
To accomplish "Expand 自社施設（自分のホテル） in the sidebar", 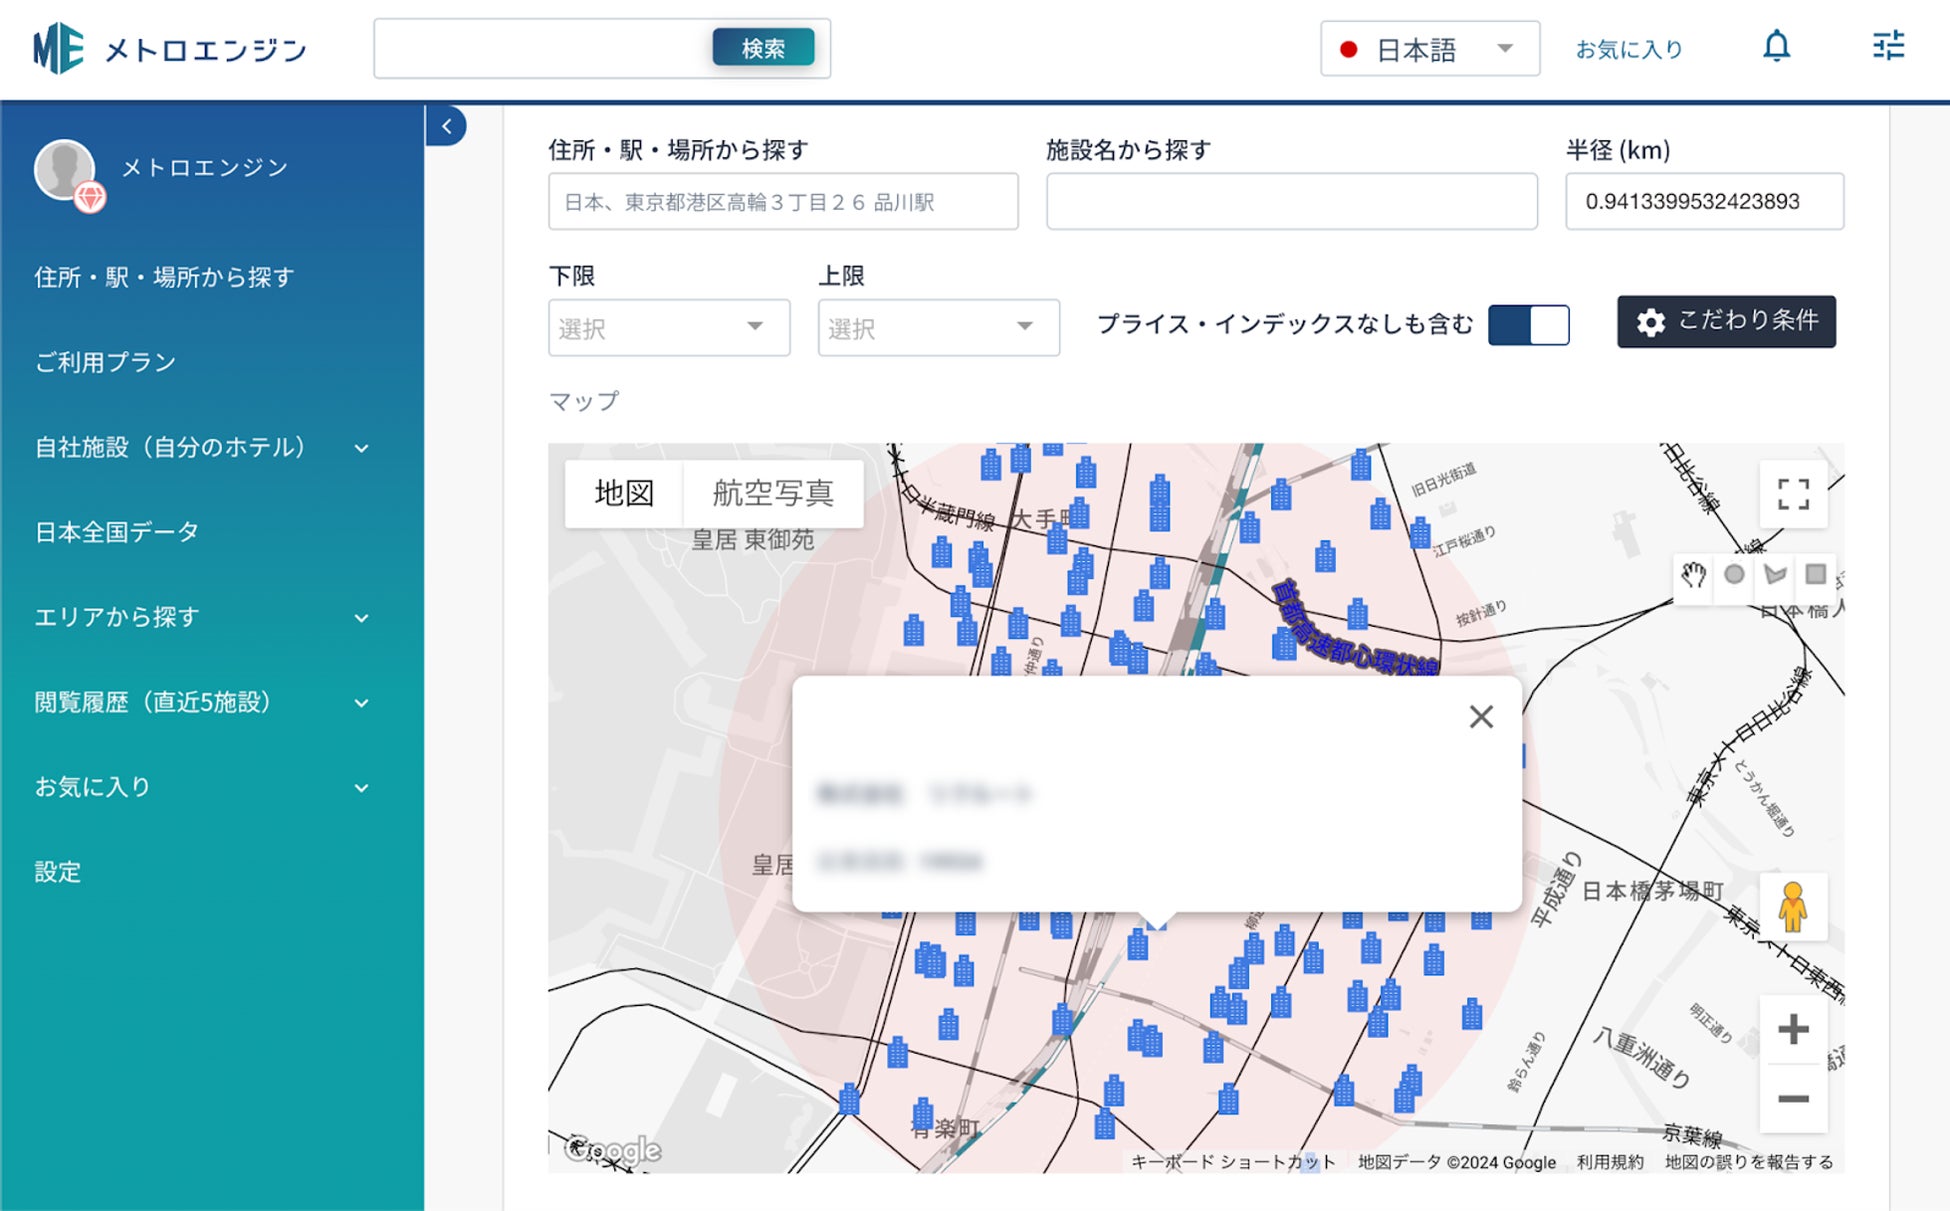I will [200, 447].
